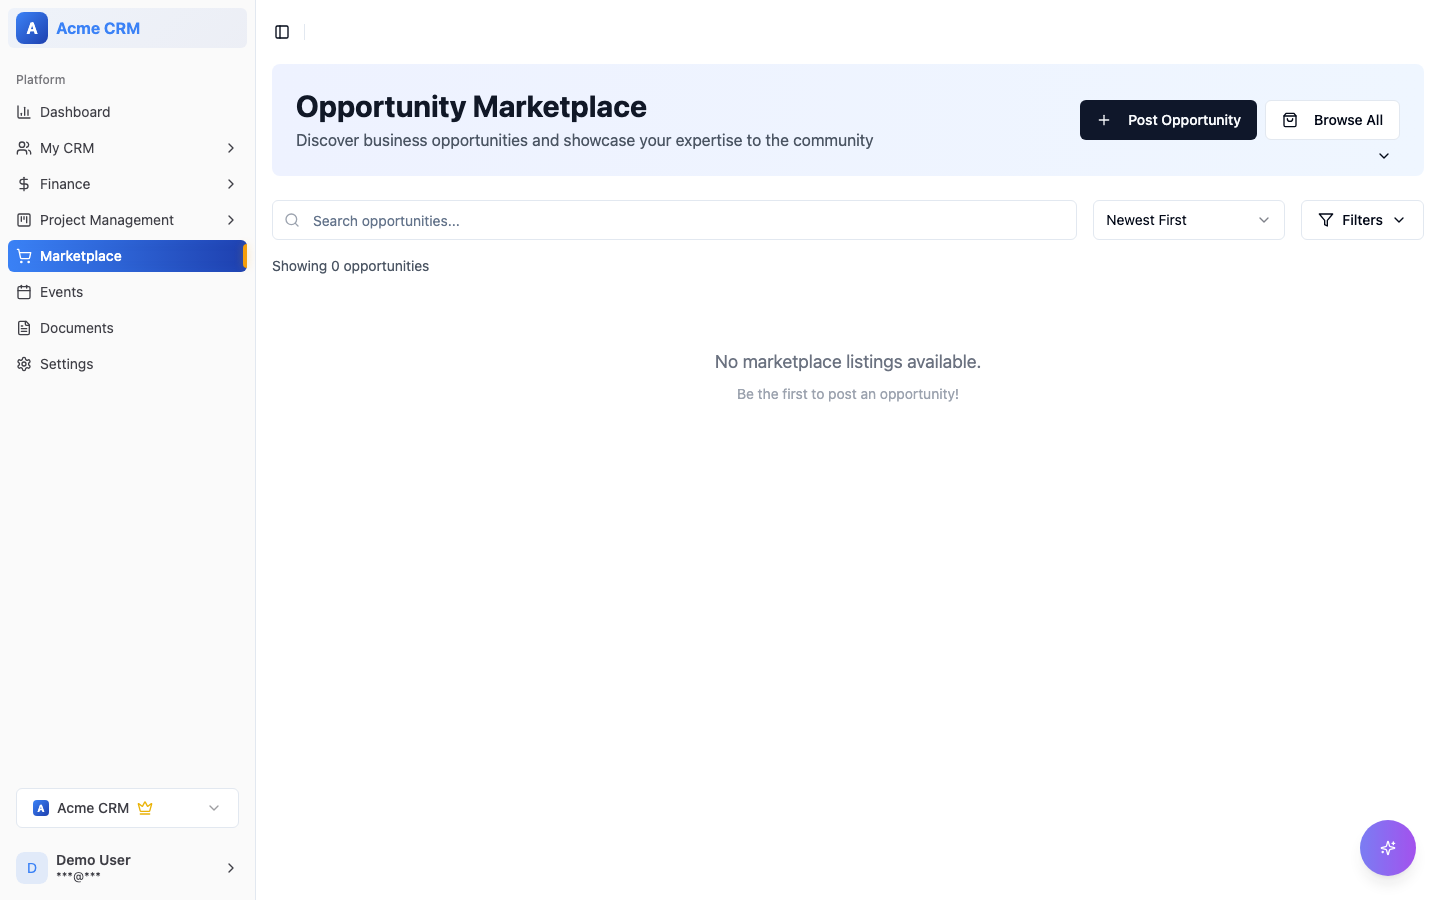Click the Documents file icon

pyautogui.click(x=24, y=328)
